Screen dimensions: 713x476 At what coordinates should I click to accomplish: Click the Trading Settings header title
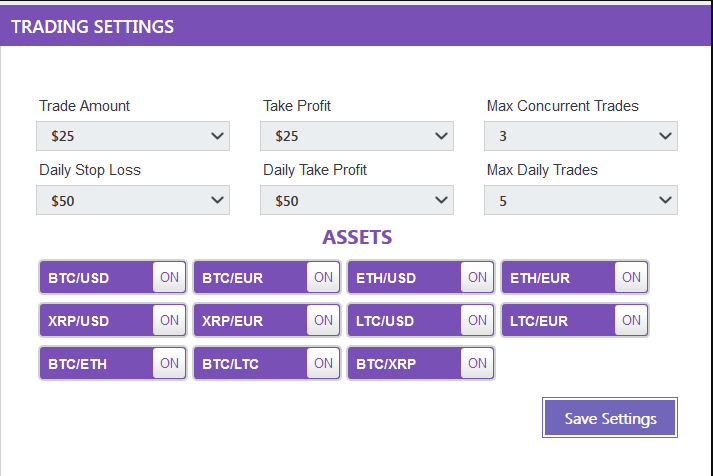92,27
